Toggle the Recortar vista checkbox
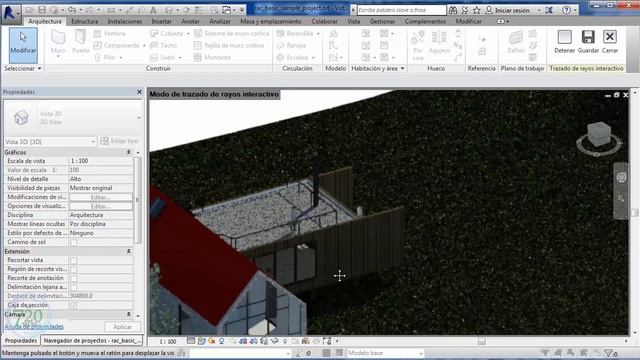 [73, 260]
